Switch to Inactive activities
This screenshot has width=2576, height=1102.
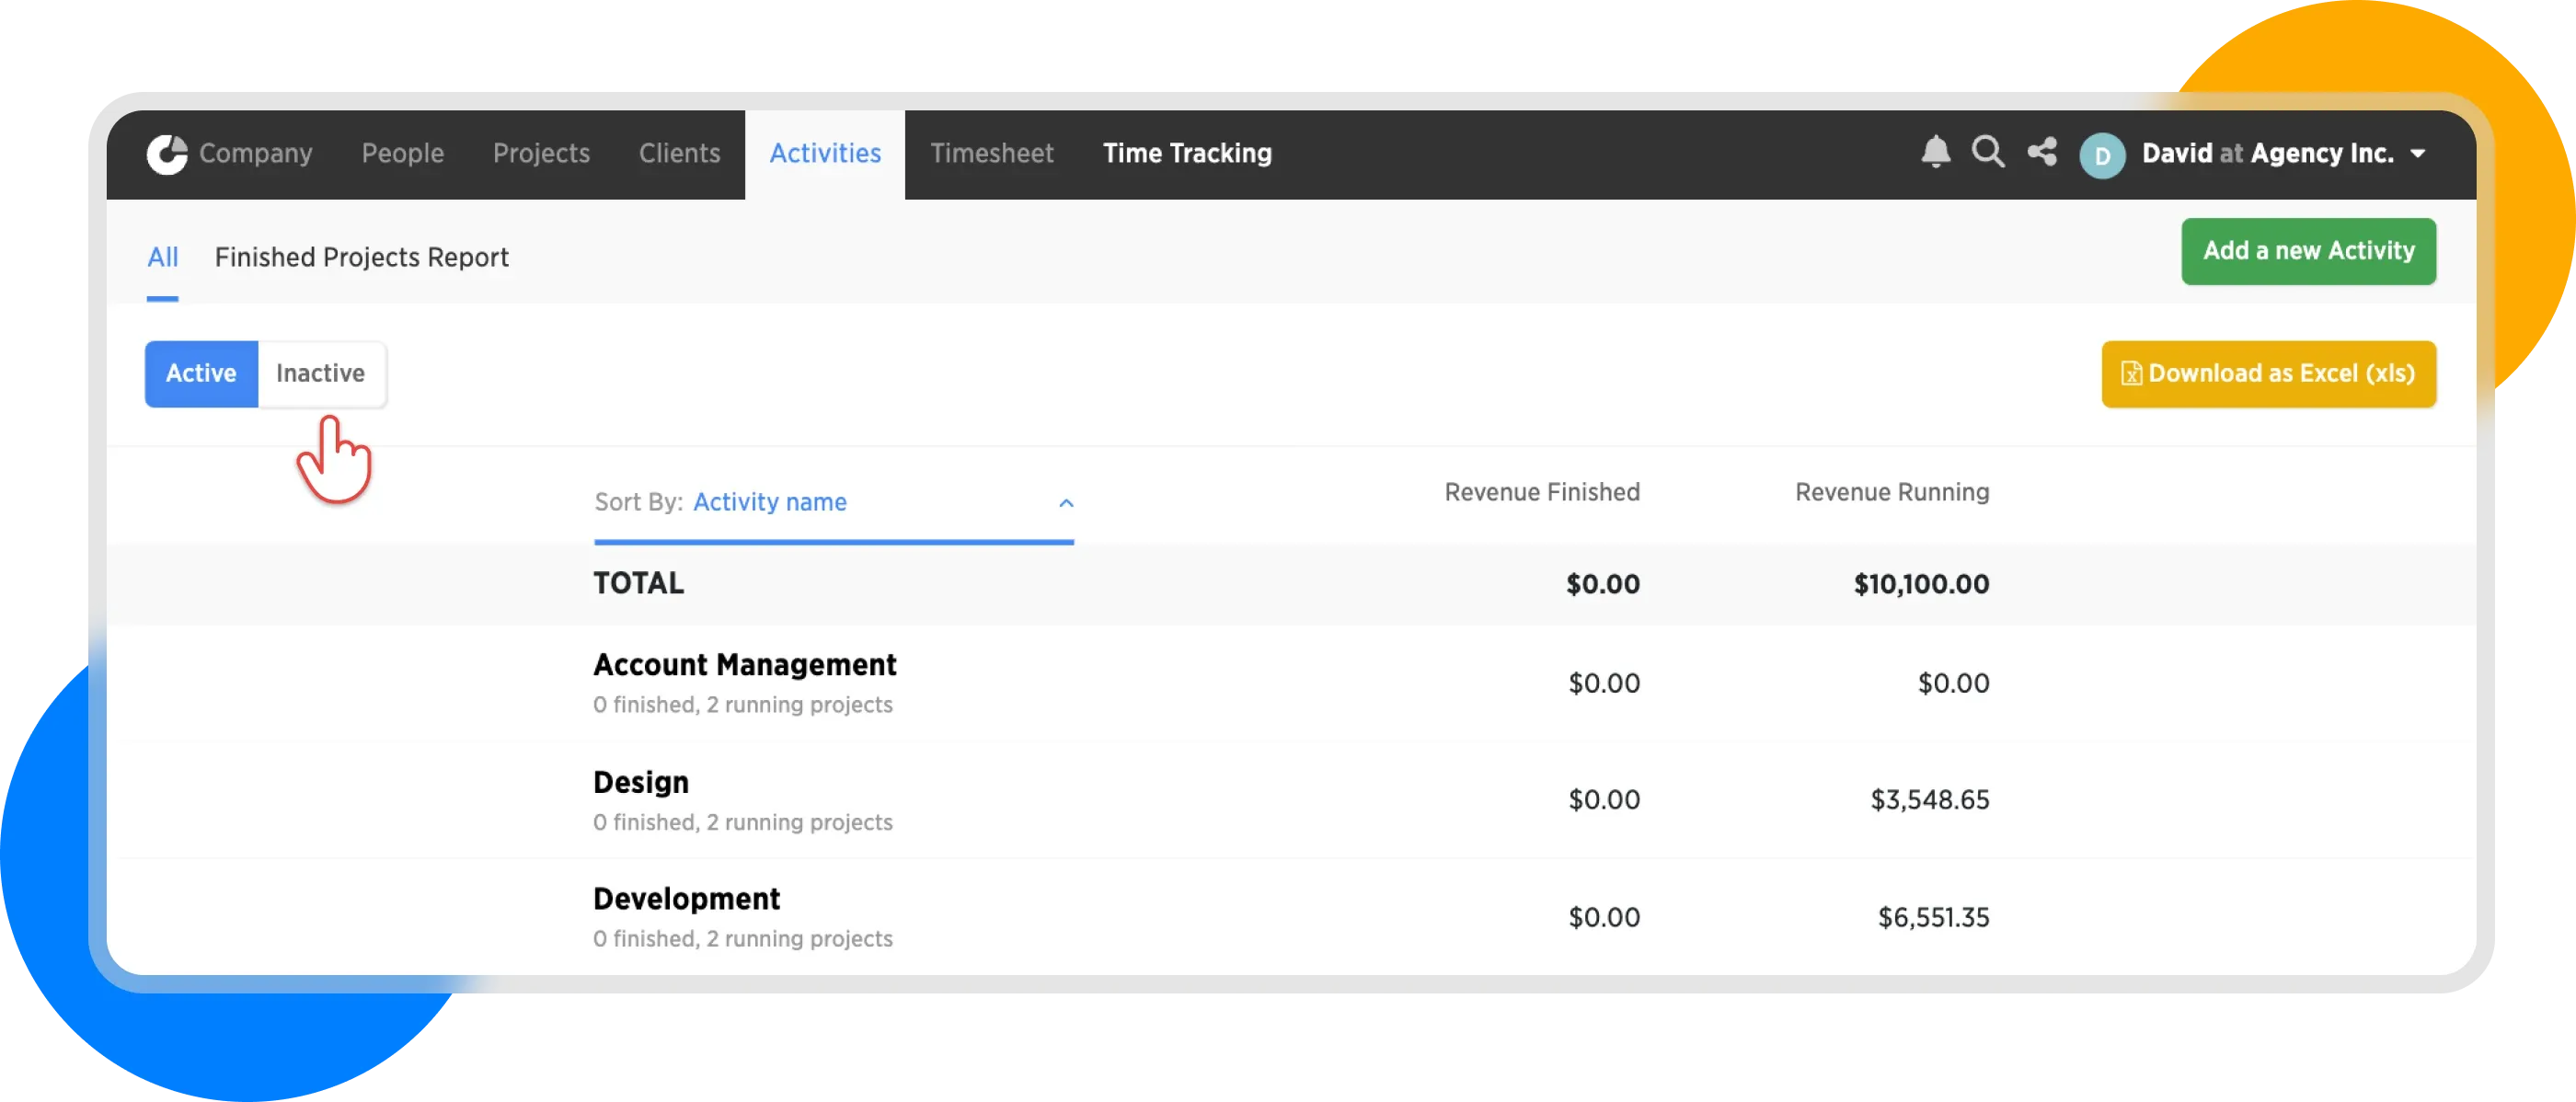point(320,374)
